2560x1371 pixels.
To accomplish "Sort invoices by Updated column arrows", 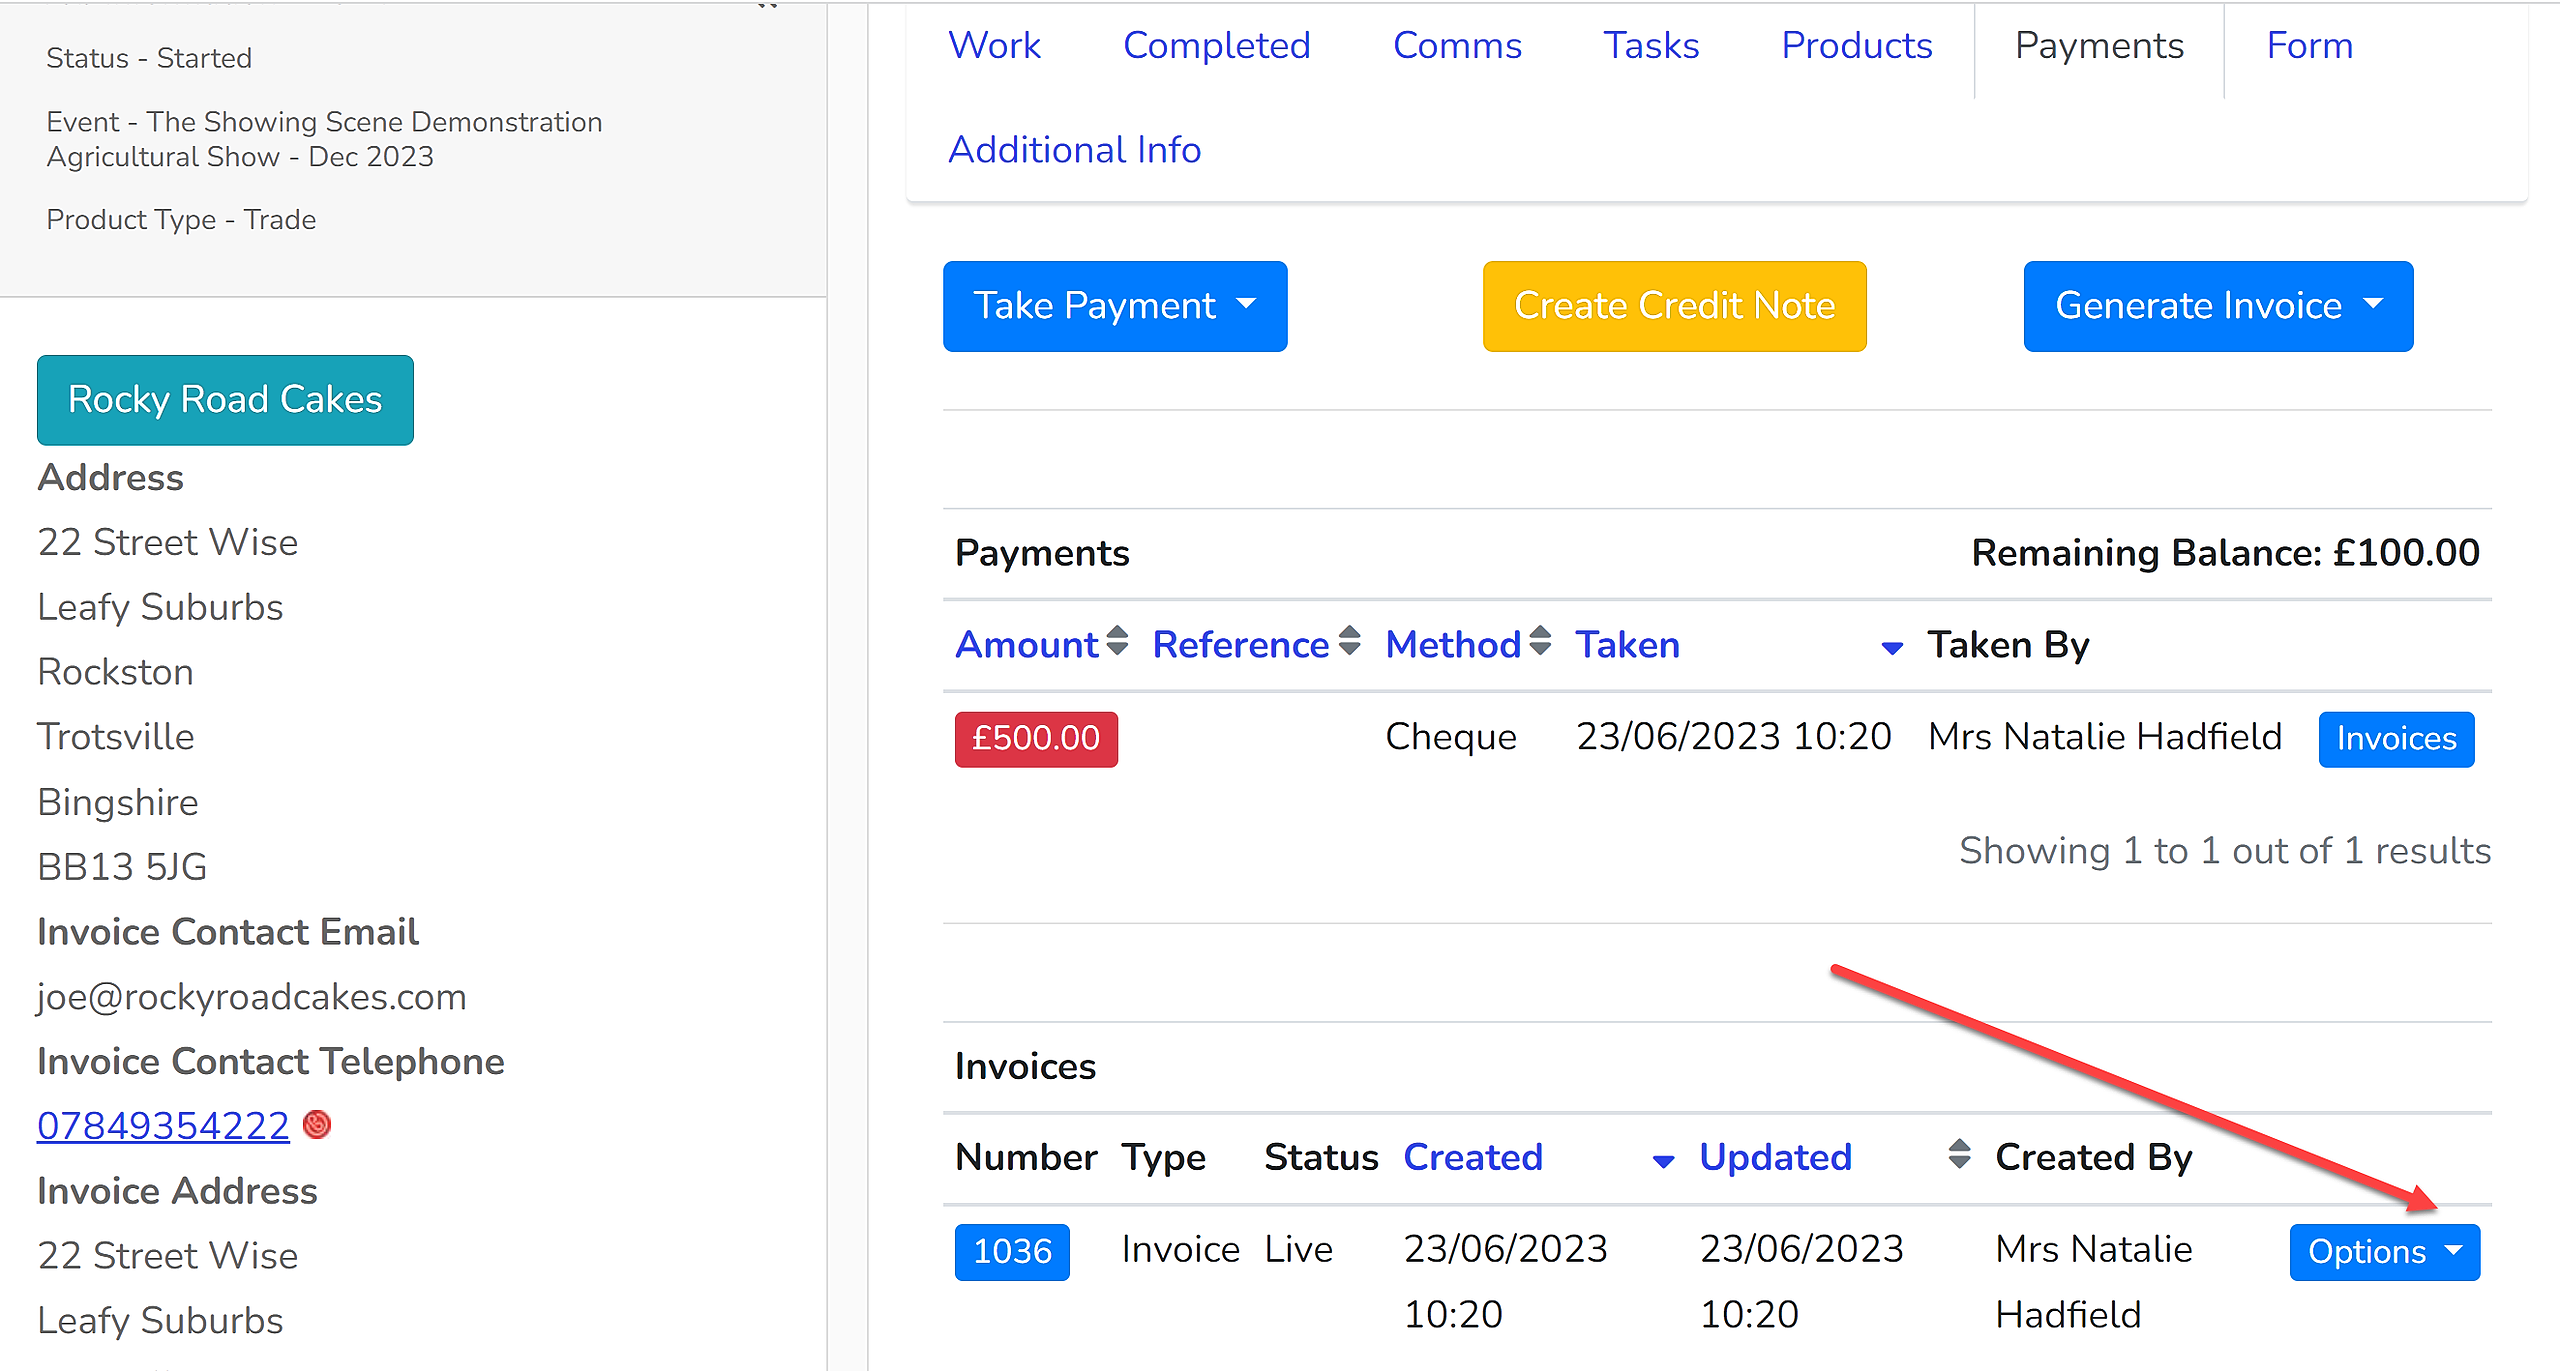I will point(1960,1154).
